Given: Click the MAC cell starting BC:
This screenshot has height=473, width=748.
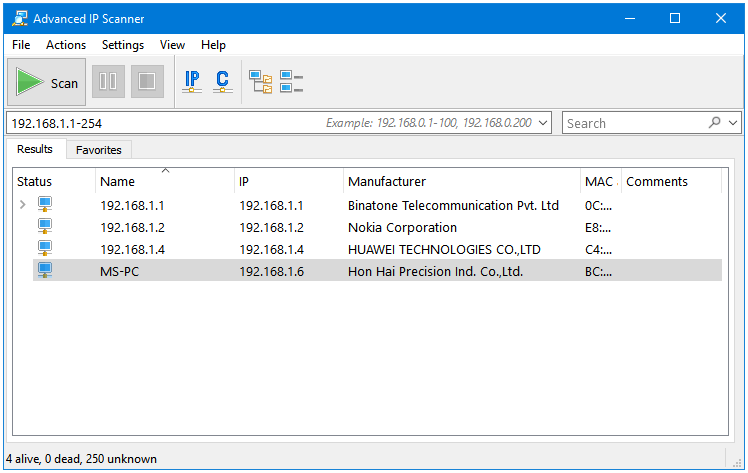Looking at the screenshot, I should [x=598, y=271].
